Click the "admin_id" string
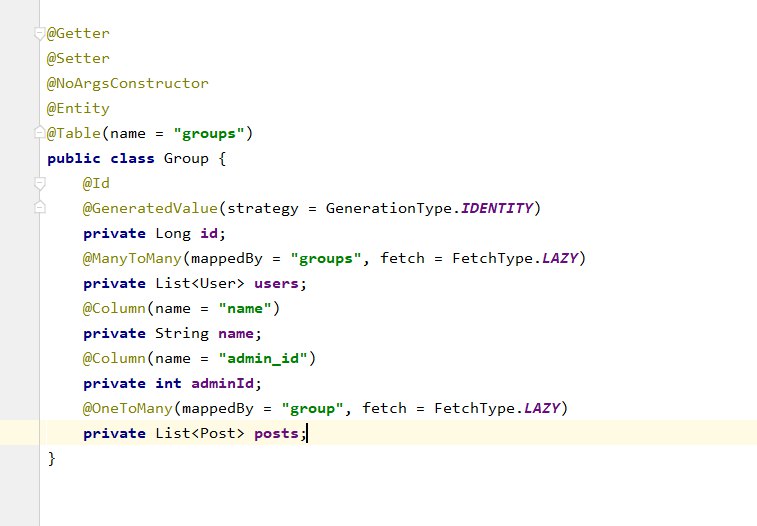Image resolution: width=757 pixels, height=526 pixels. 263,359
